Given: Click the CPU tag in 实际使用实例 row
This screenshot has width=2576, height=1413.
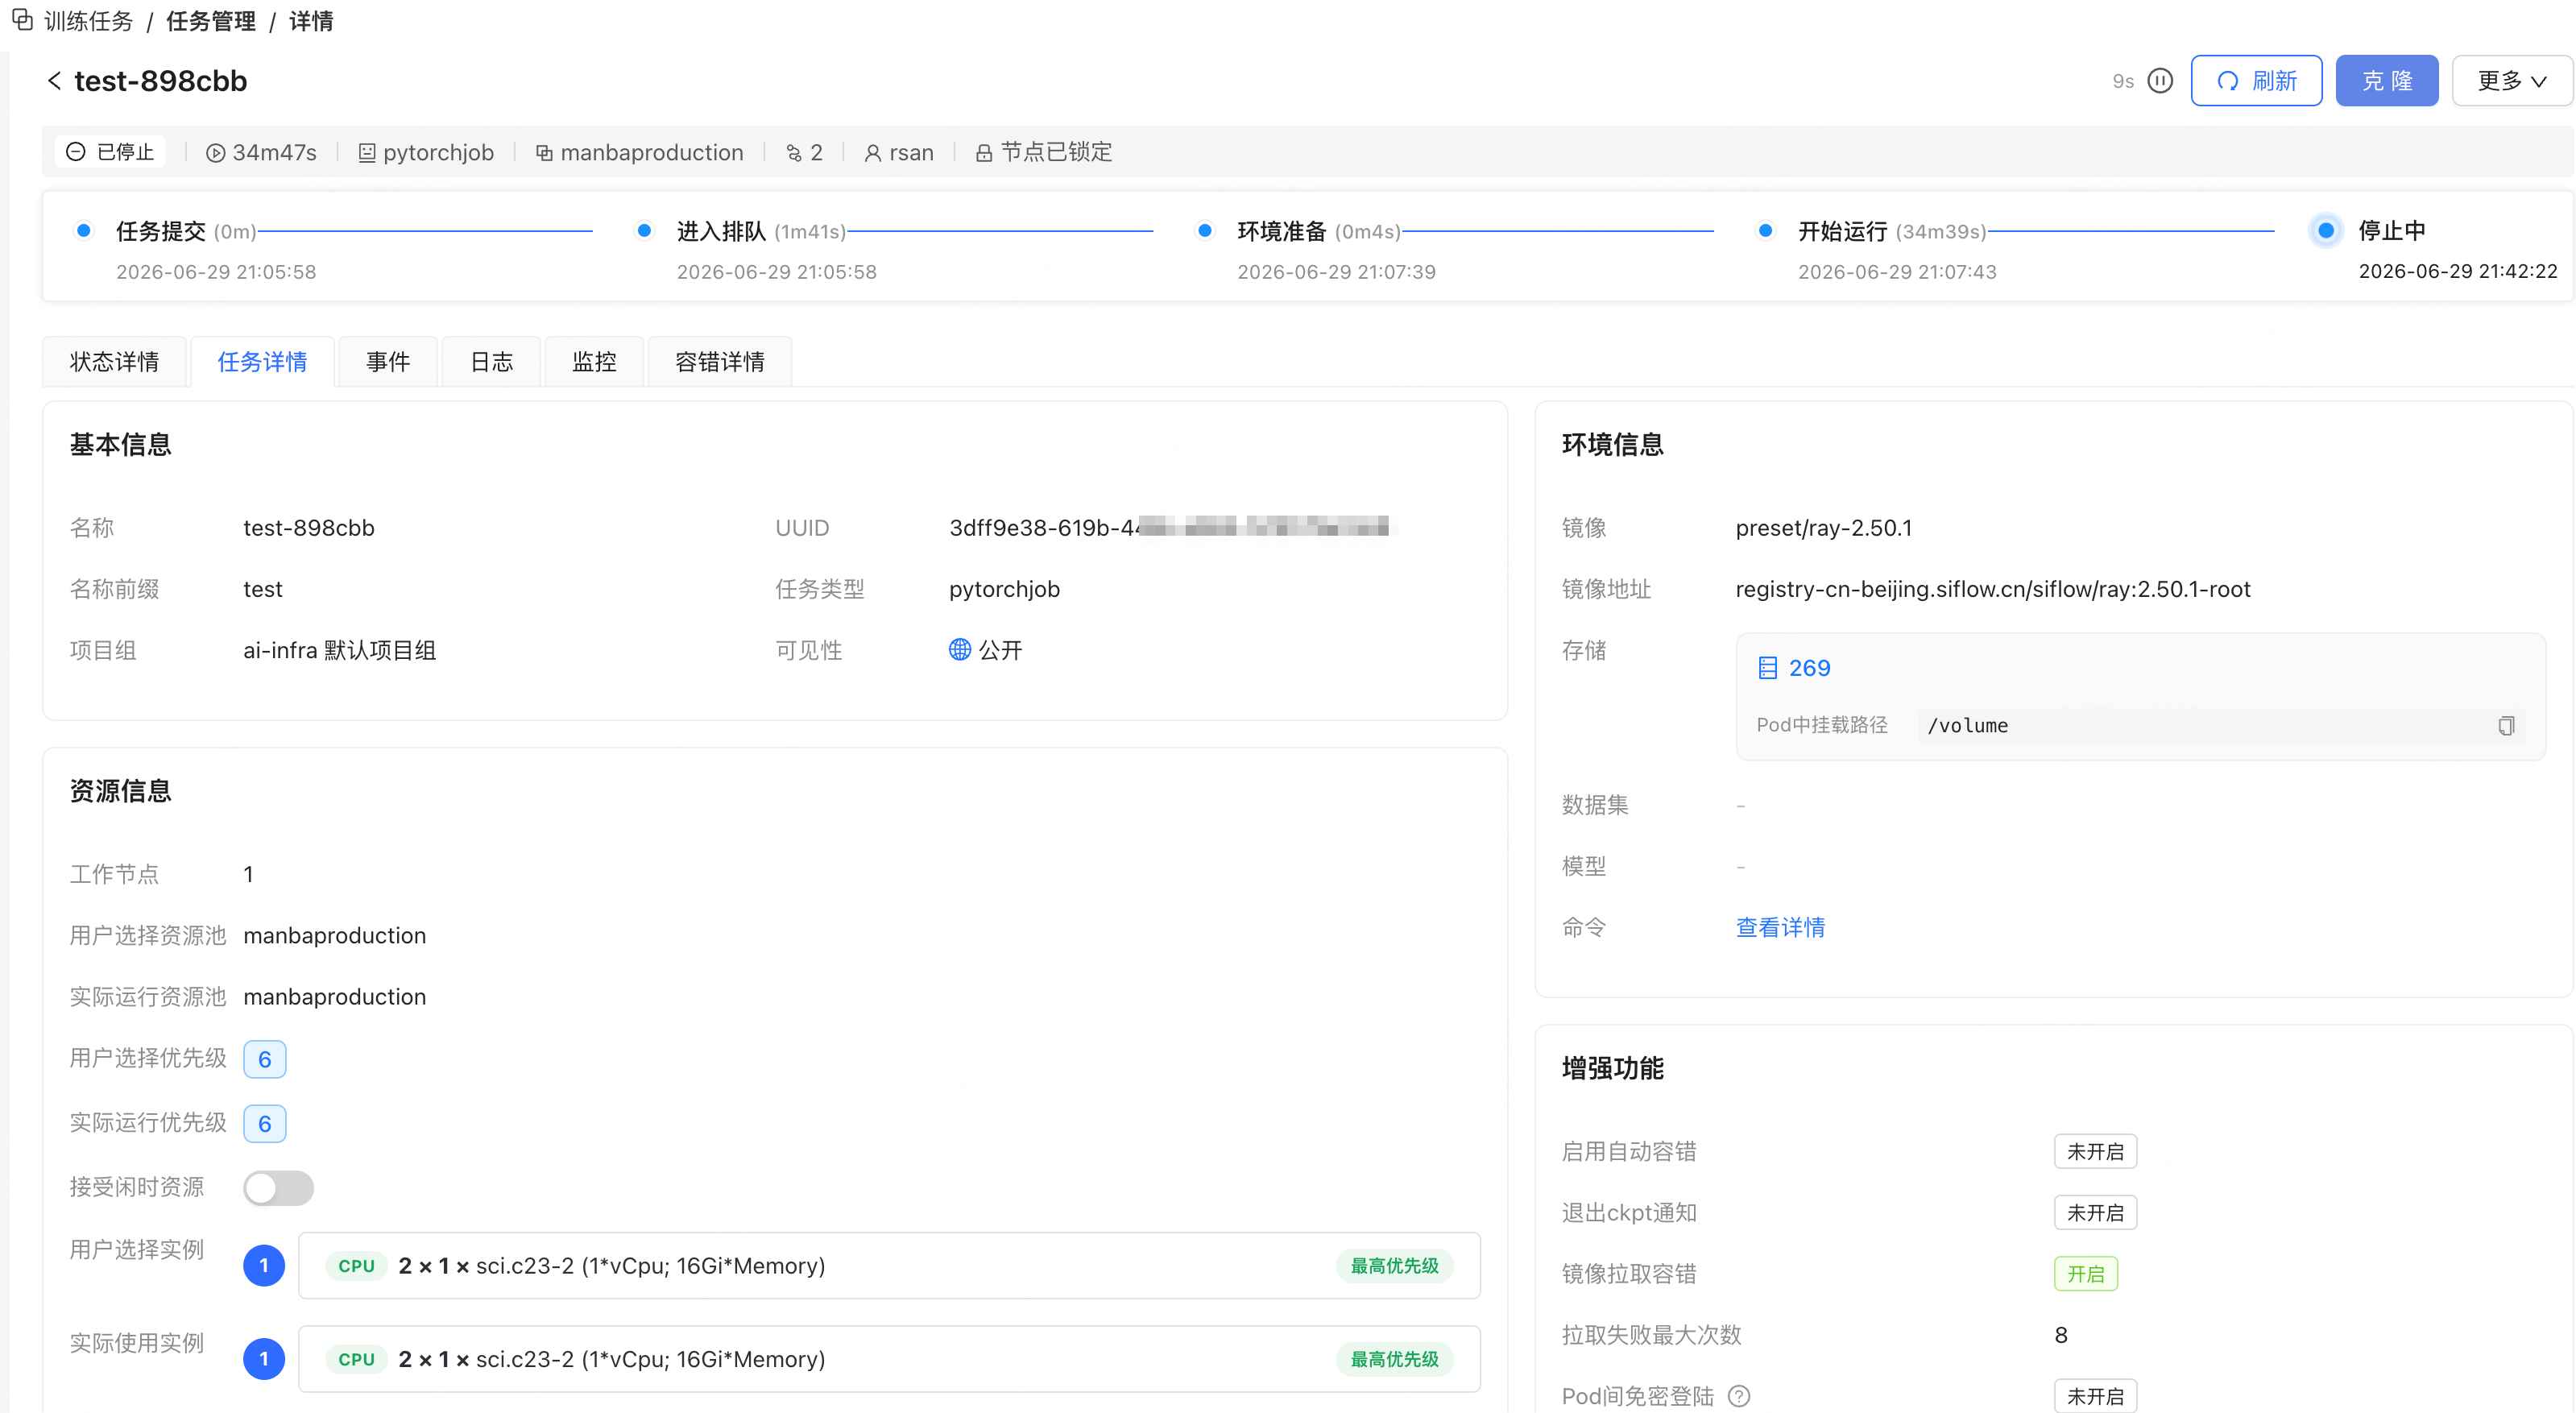Looking at the screenshot, I should point(356,1359).
